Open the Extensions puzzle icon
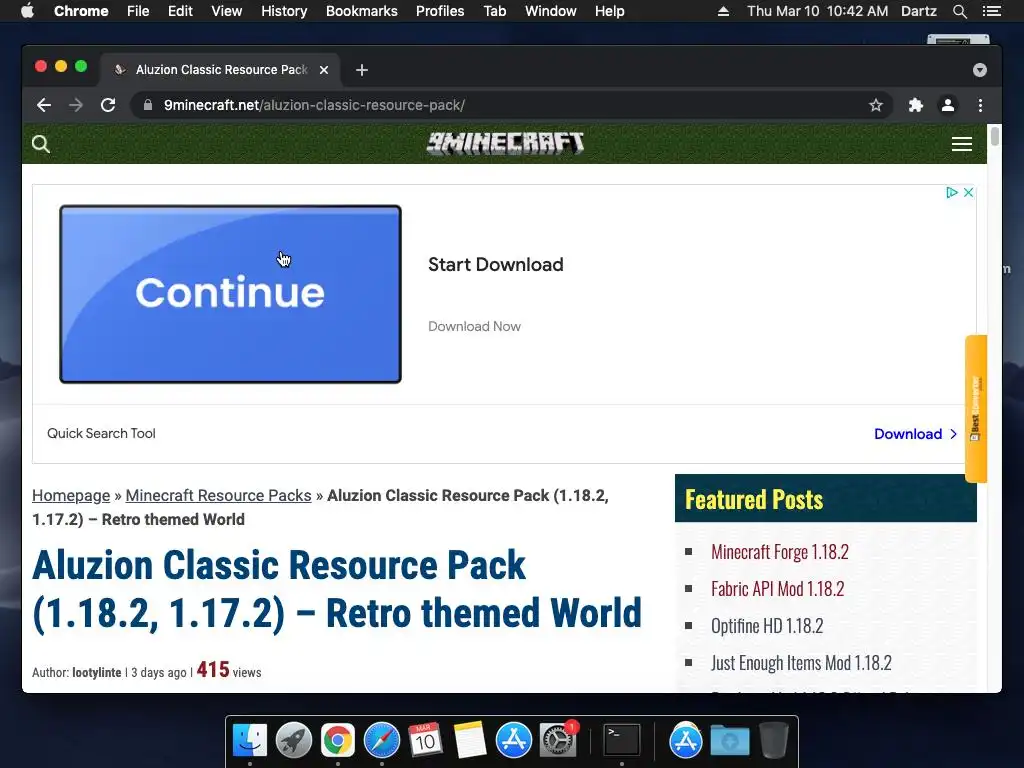 (916, 105)
